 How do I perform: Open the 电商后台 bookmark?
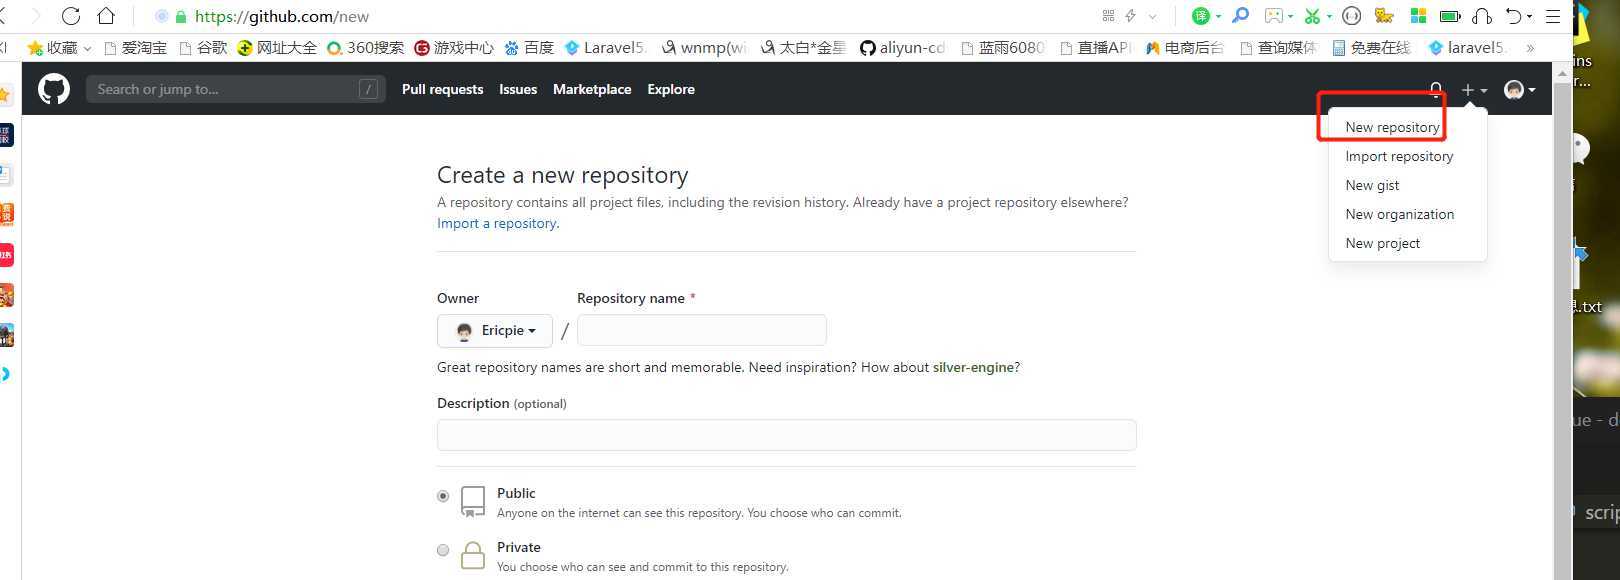[x=1185, y=48]
